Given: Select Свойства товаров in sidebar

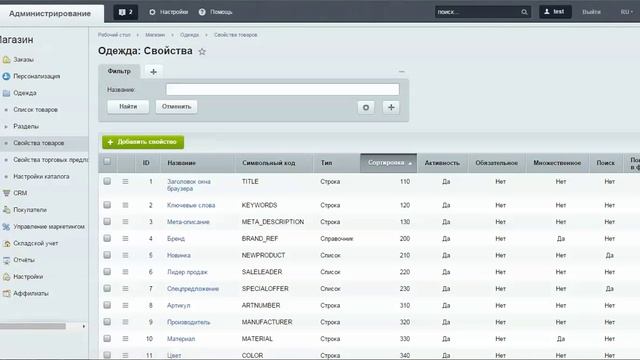Looking at the screenshot, I should [39, 143].
